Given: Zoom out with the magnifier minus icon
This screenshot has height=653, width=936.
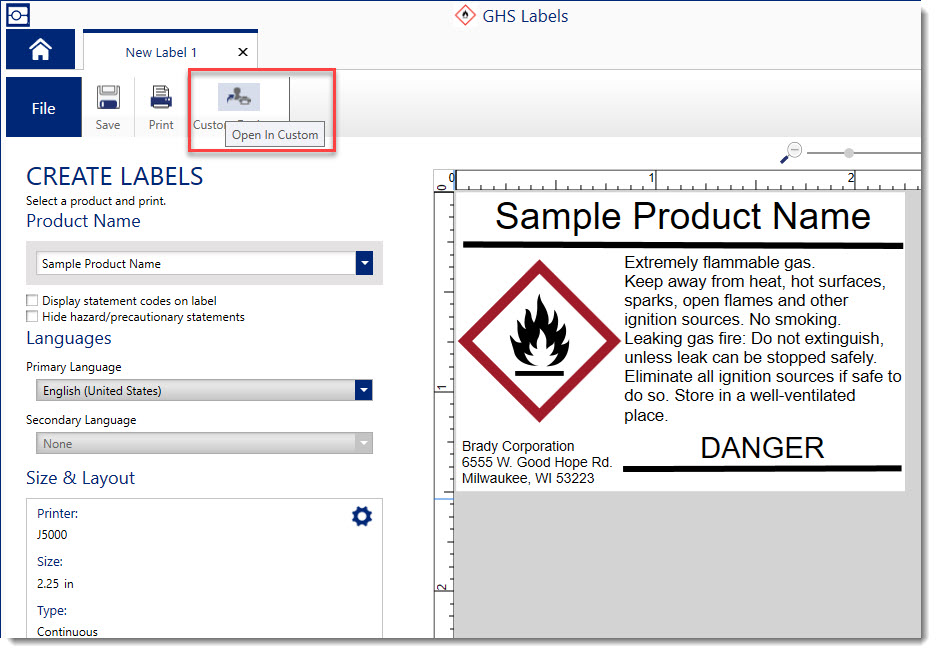Looking at the screenshot, I should (x=791, y=153).
